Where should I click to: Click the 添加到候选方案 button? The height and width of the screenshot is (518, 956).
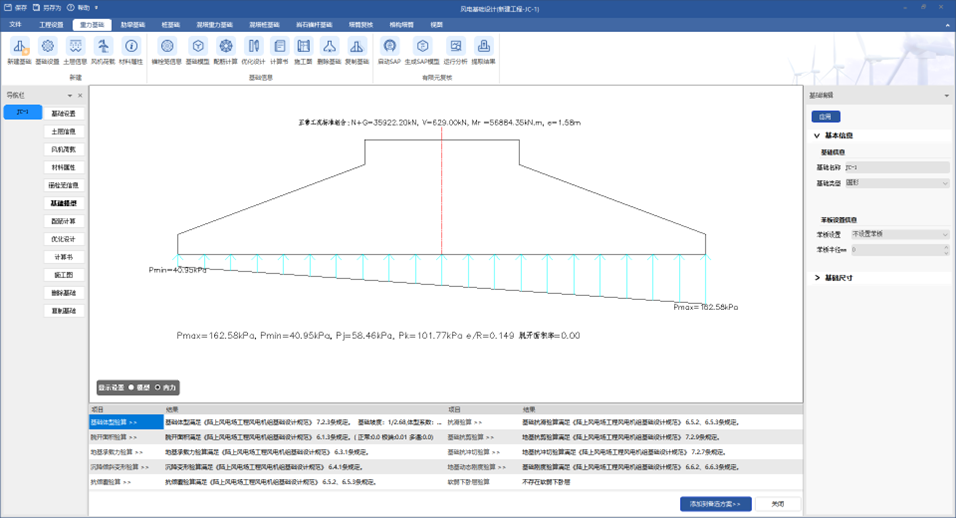(x=715, y=504)
